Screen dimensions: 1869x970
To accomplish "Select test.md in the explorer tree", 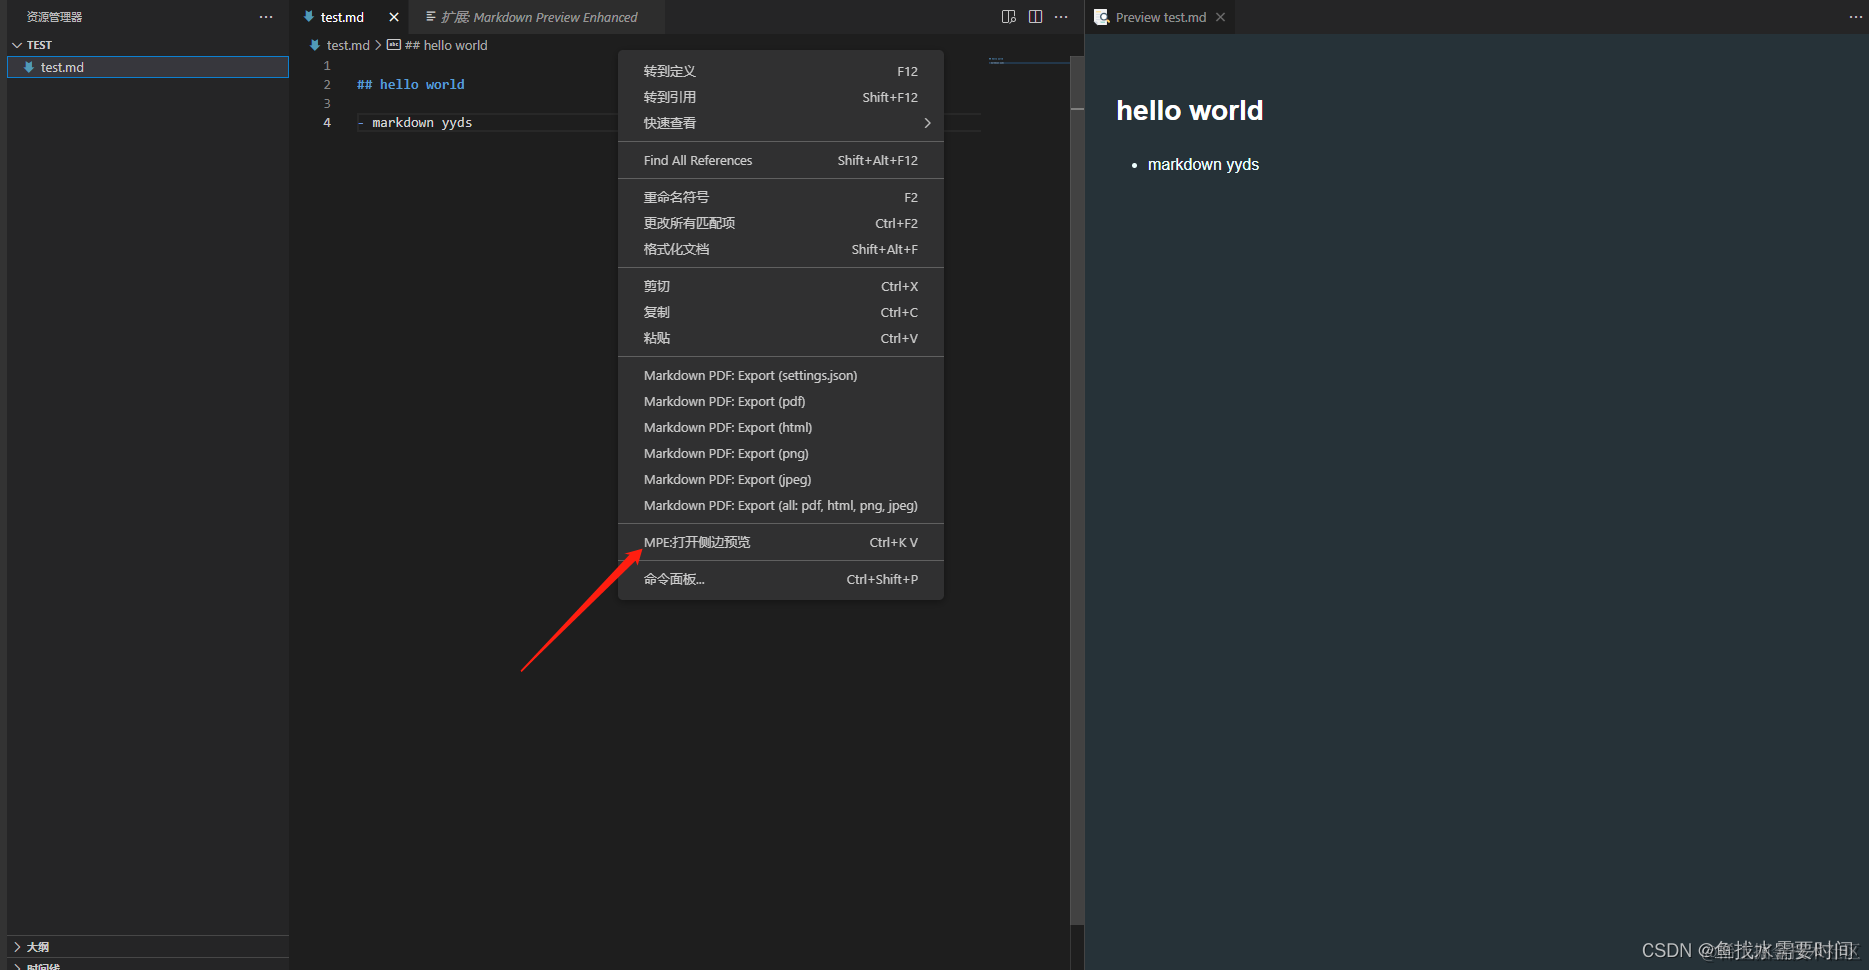I will (x=148, y=67).
